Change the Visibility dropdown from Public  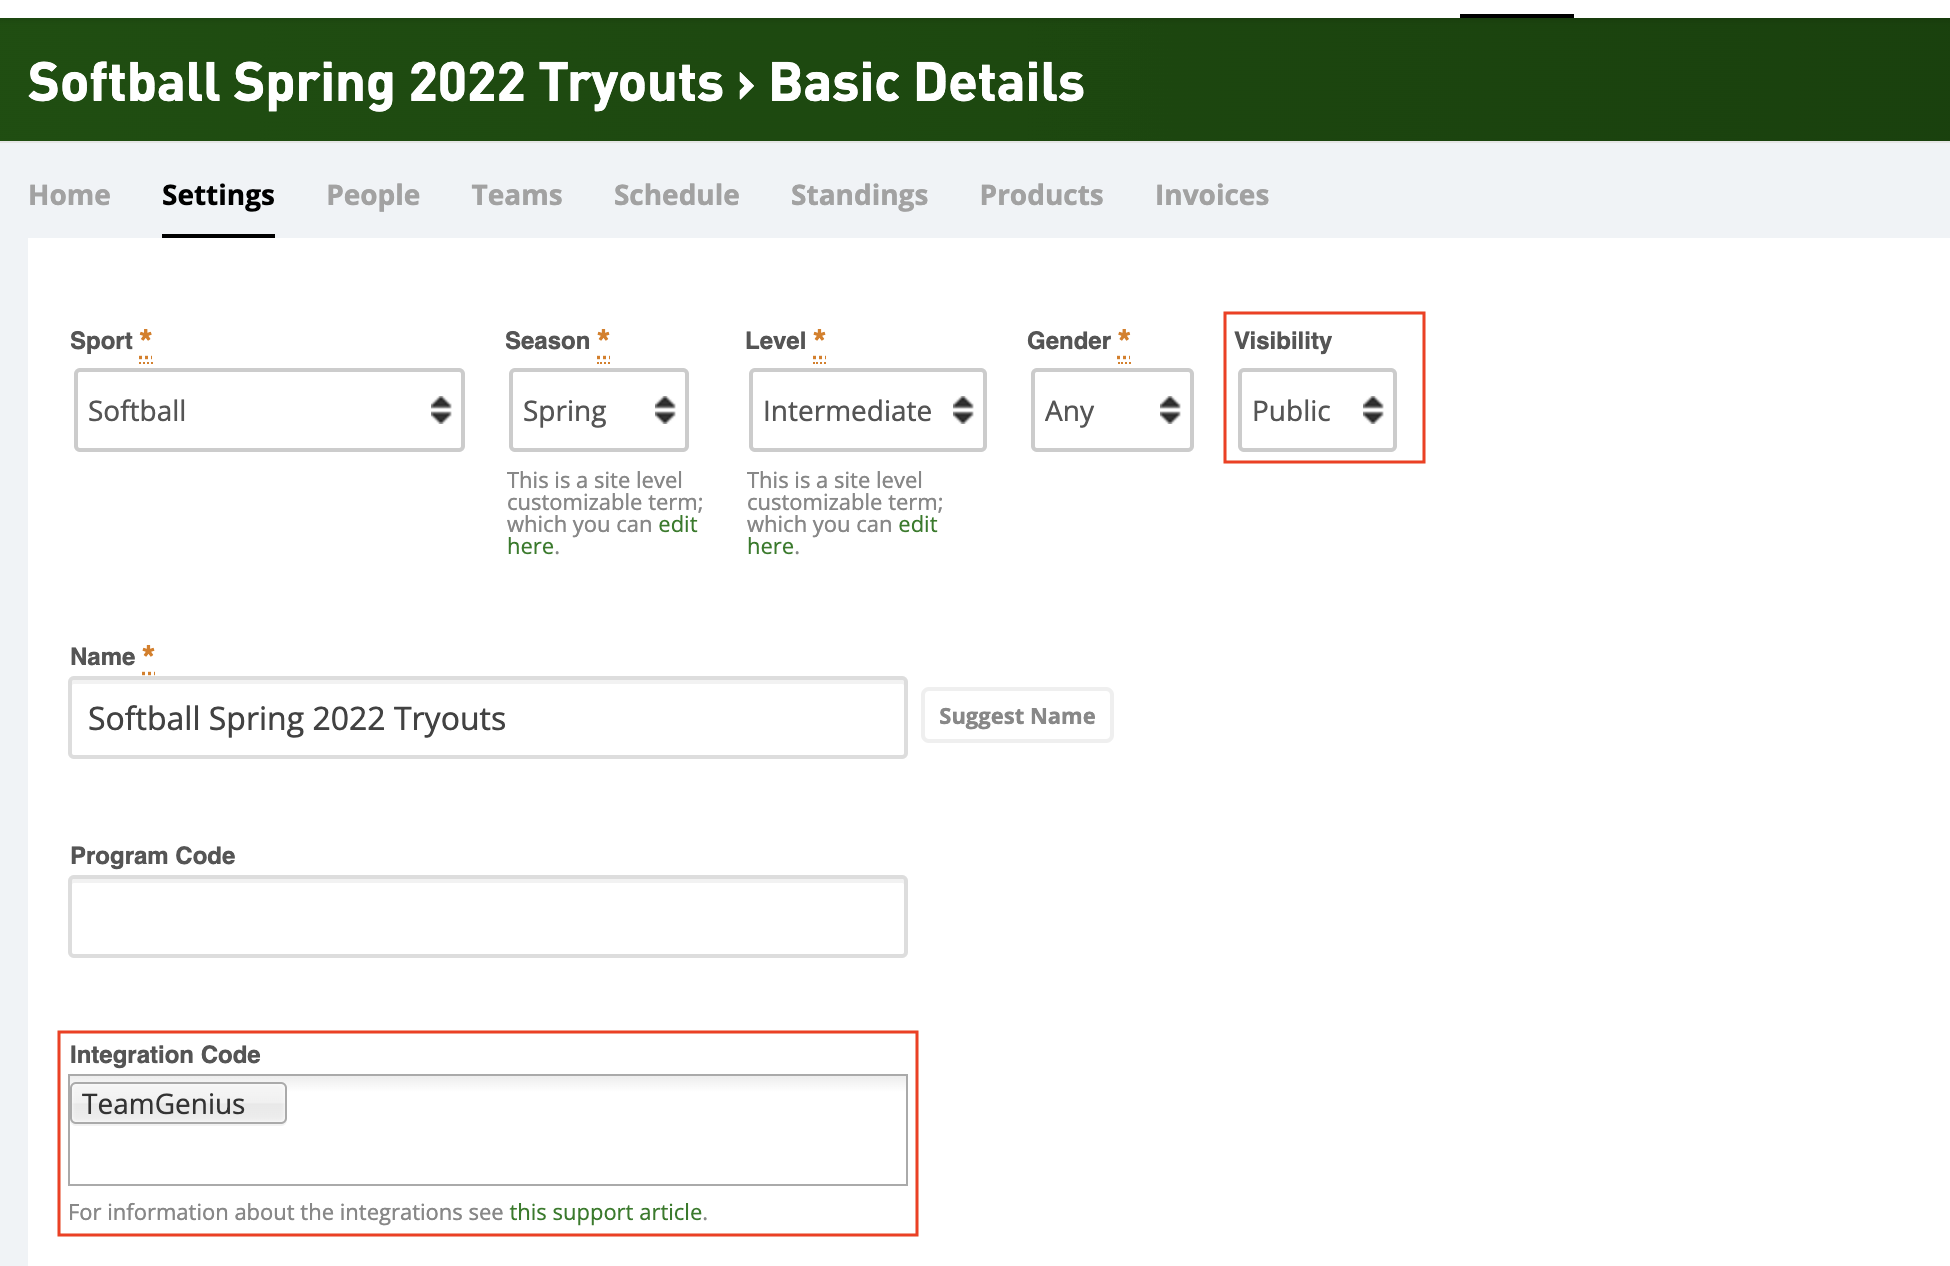(1316, 411)
